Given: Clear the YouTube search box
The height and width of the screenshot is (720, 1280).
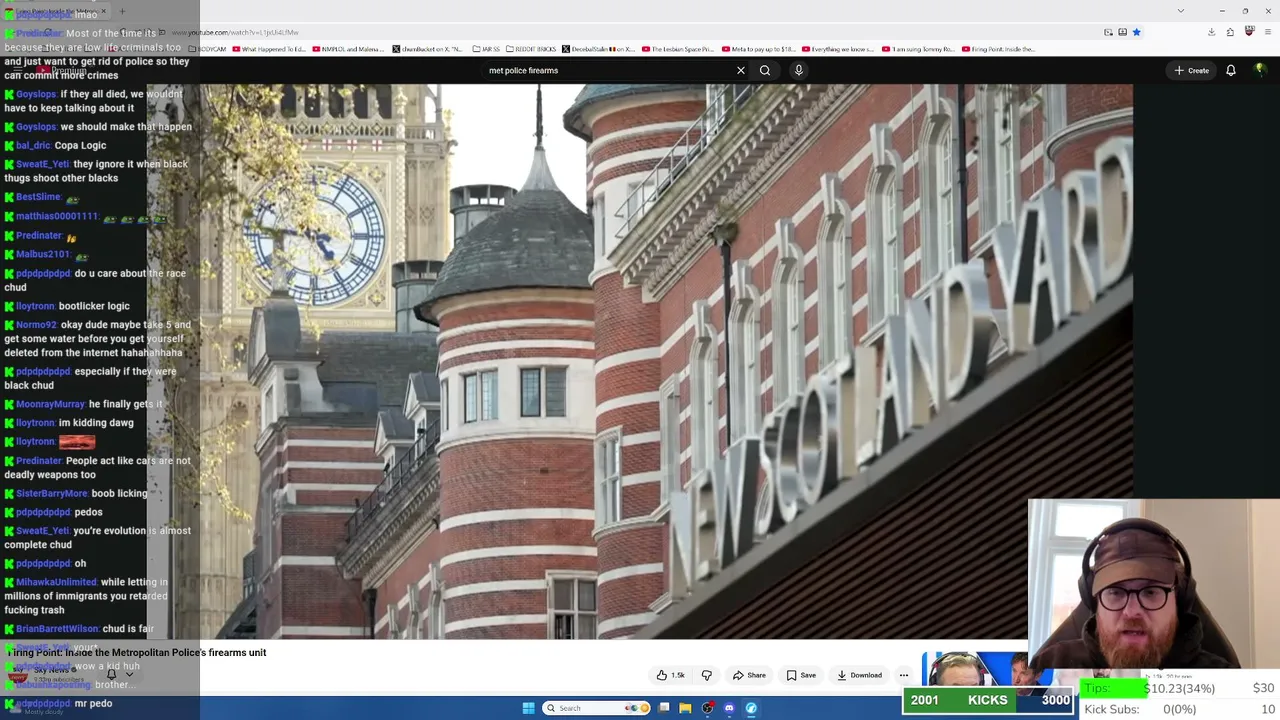Looking at the screenshot, I should point(741,70).
